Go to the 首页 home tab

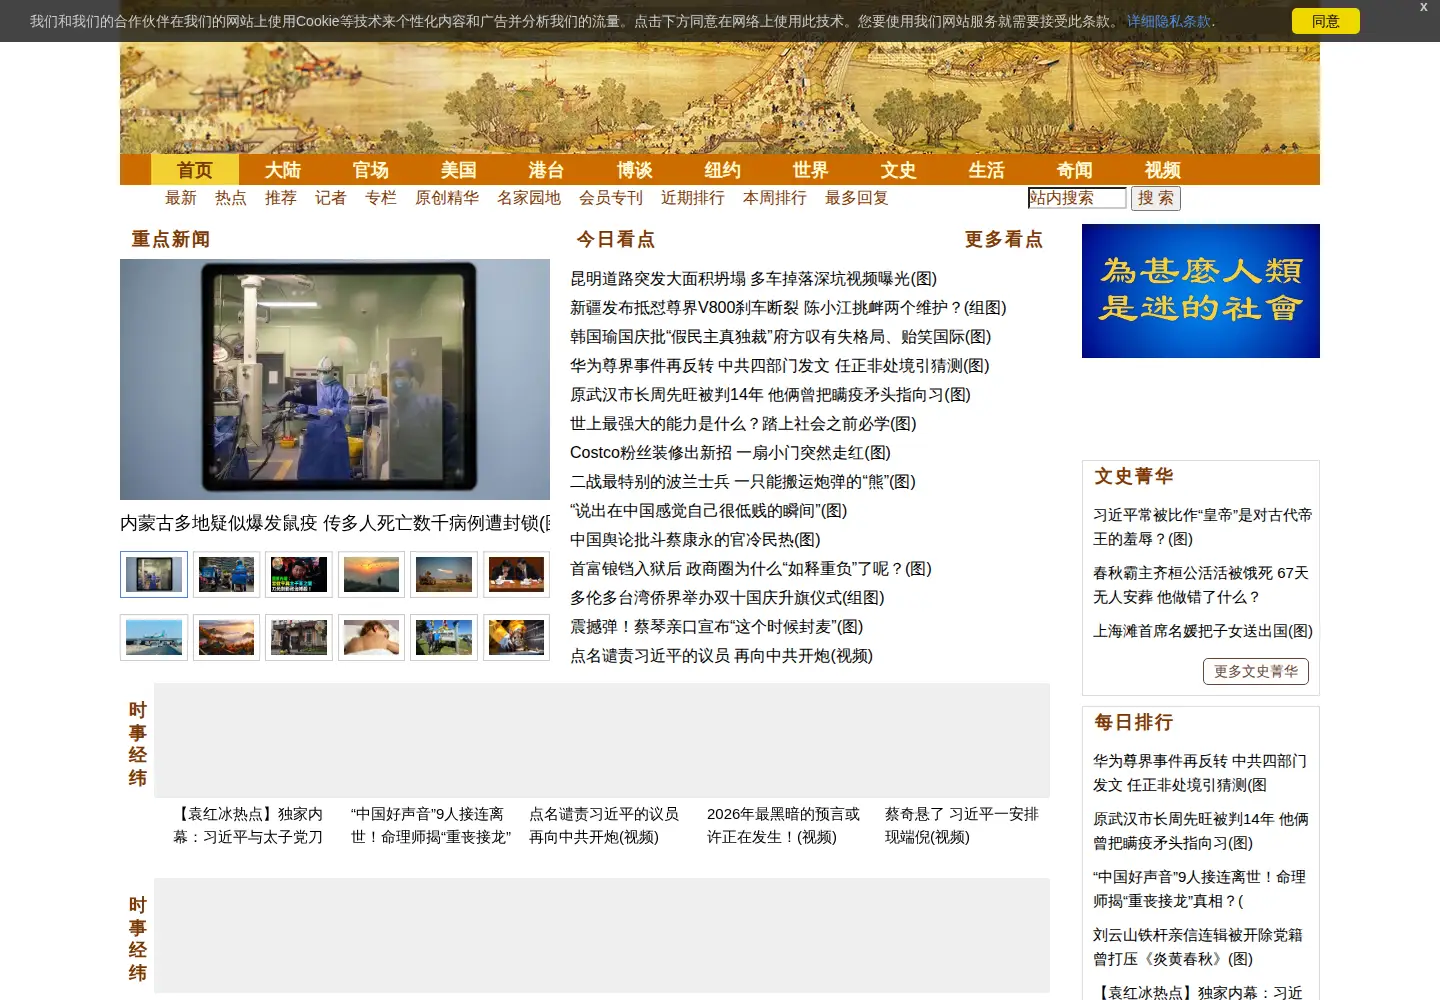pos(195,170)
